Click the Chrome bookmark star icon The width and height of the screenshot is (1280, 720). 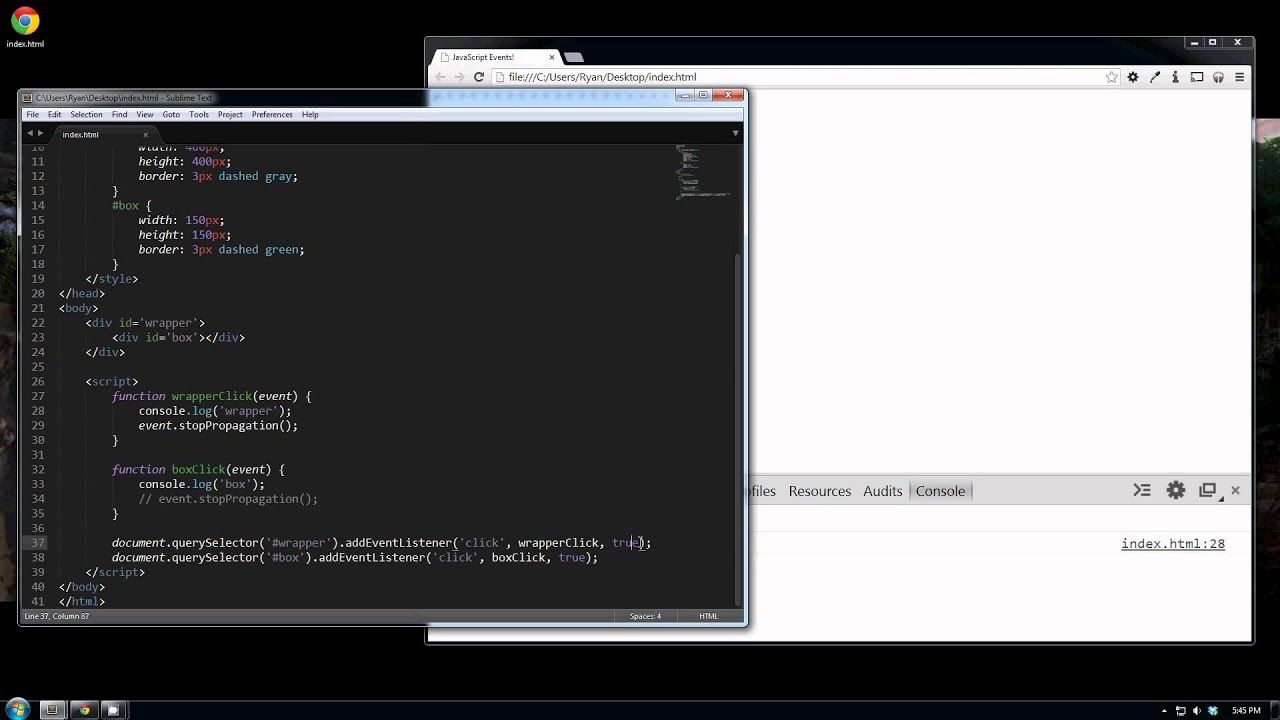(1111, 77)
